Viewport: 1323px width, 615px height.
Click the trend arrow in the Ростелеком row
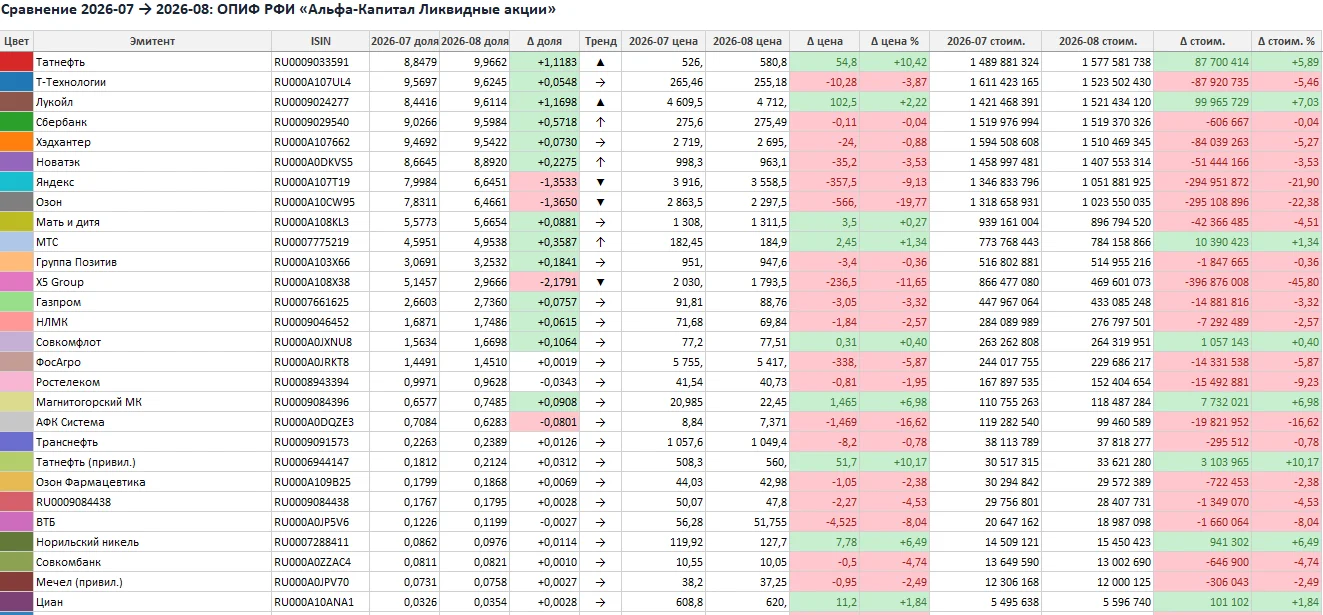click(x=600, y=382)
